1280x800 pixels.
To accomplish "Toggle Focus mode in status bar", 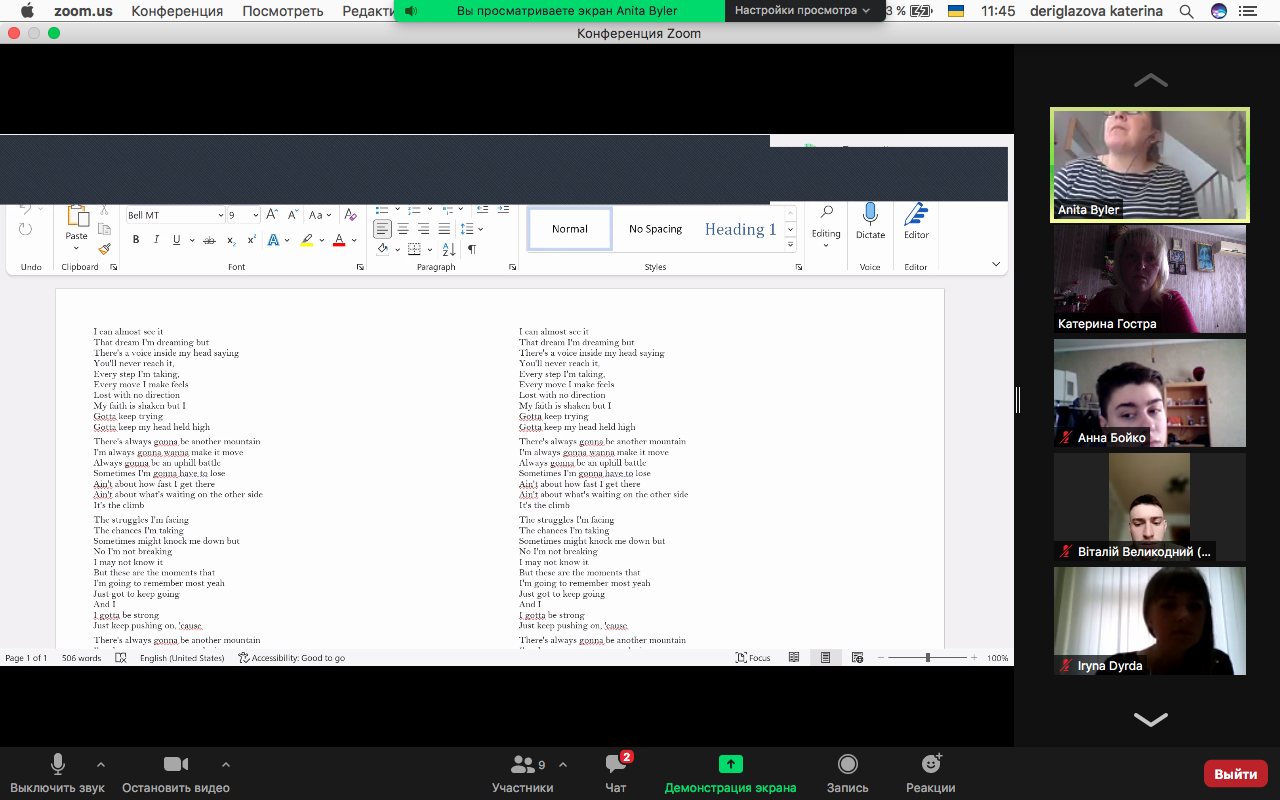I will [753, 658].
